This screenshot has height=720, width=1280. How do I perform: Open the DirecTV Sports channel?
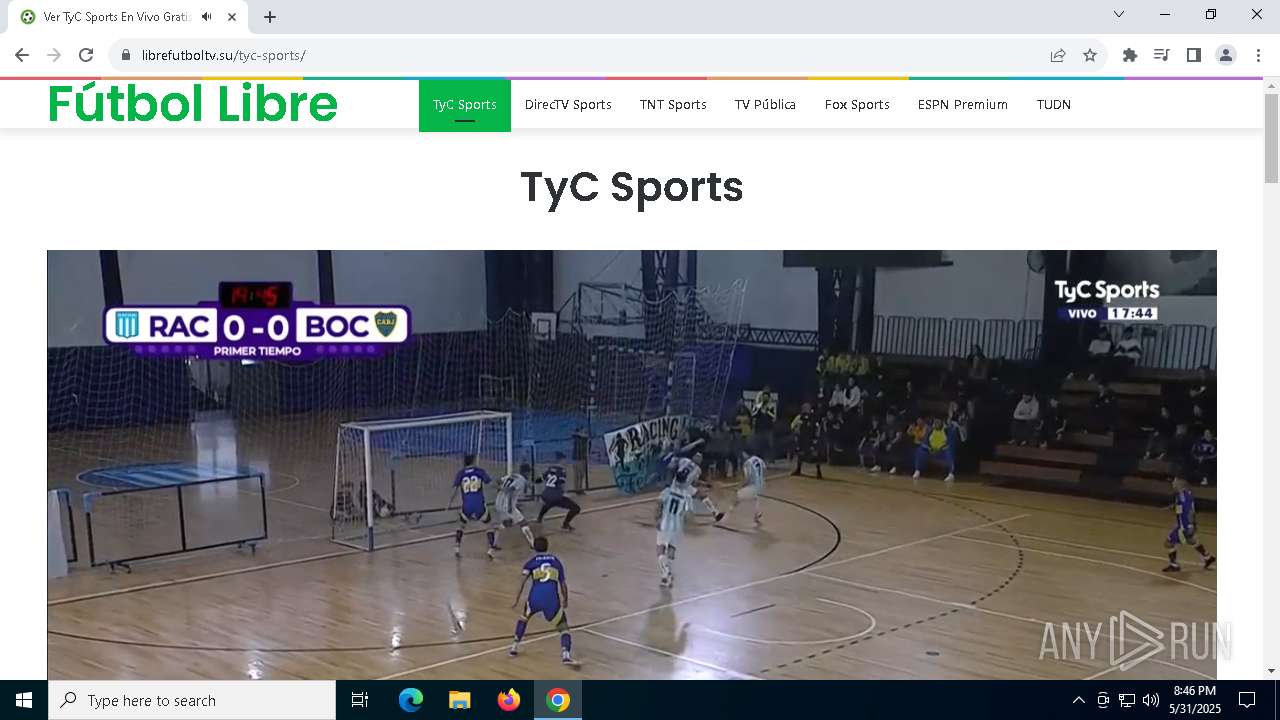(x=568, y=105)
